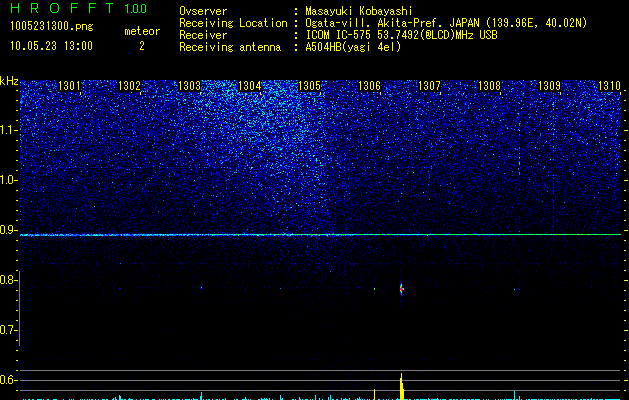Click the kHz axis unit label
Viewport: 629px width, 400px height.
click(9, 81)
